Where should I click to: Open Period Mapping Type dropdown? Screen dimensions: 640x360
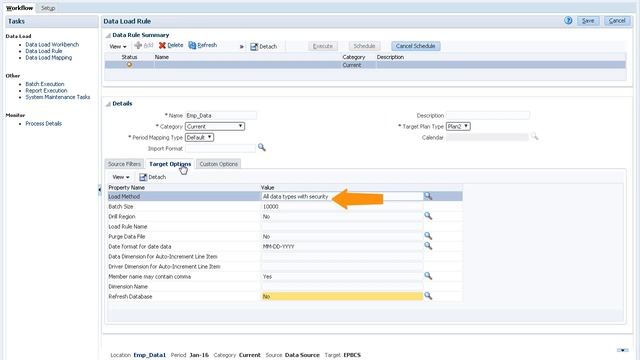coord(199,138)
